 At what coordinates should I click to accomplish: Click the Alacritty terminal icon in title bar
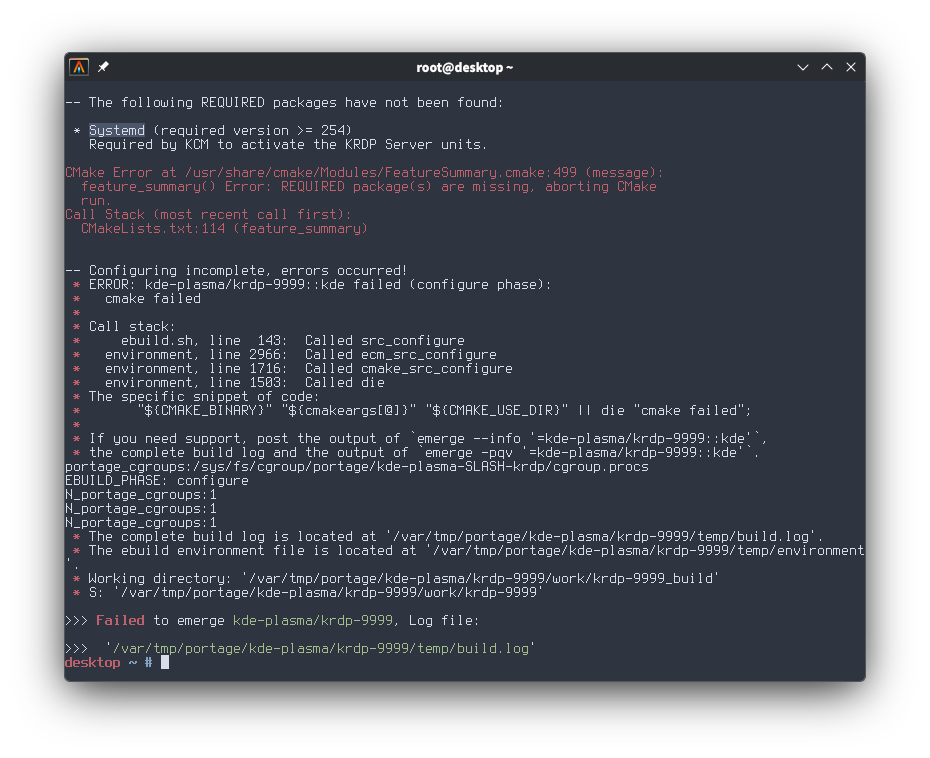tap(79, 67)
